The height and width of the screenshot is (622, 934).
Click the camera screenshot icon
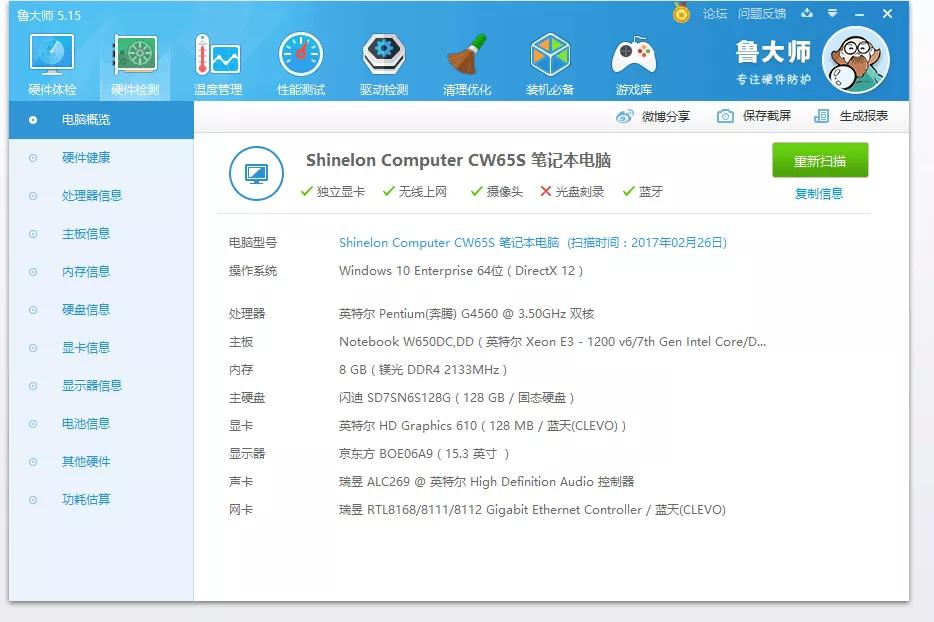coord(725,116)
